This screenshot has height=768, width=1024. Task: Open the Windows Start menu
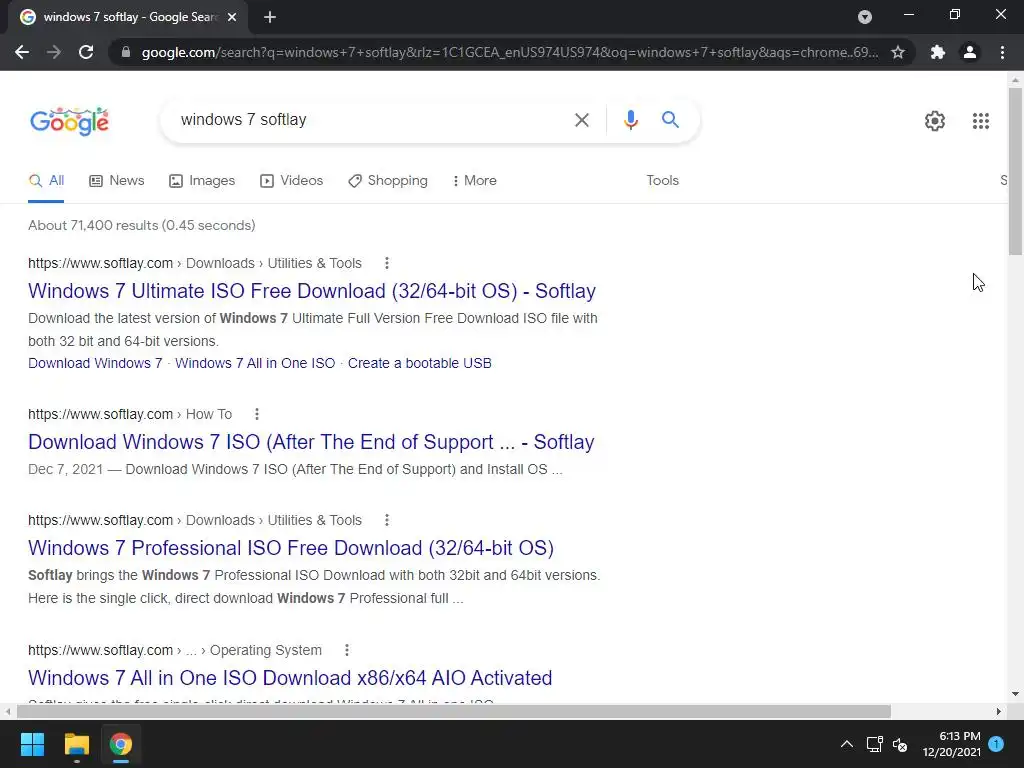pyautogui.click(x=32, y=744)
